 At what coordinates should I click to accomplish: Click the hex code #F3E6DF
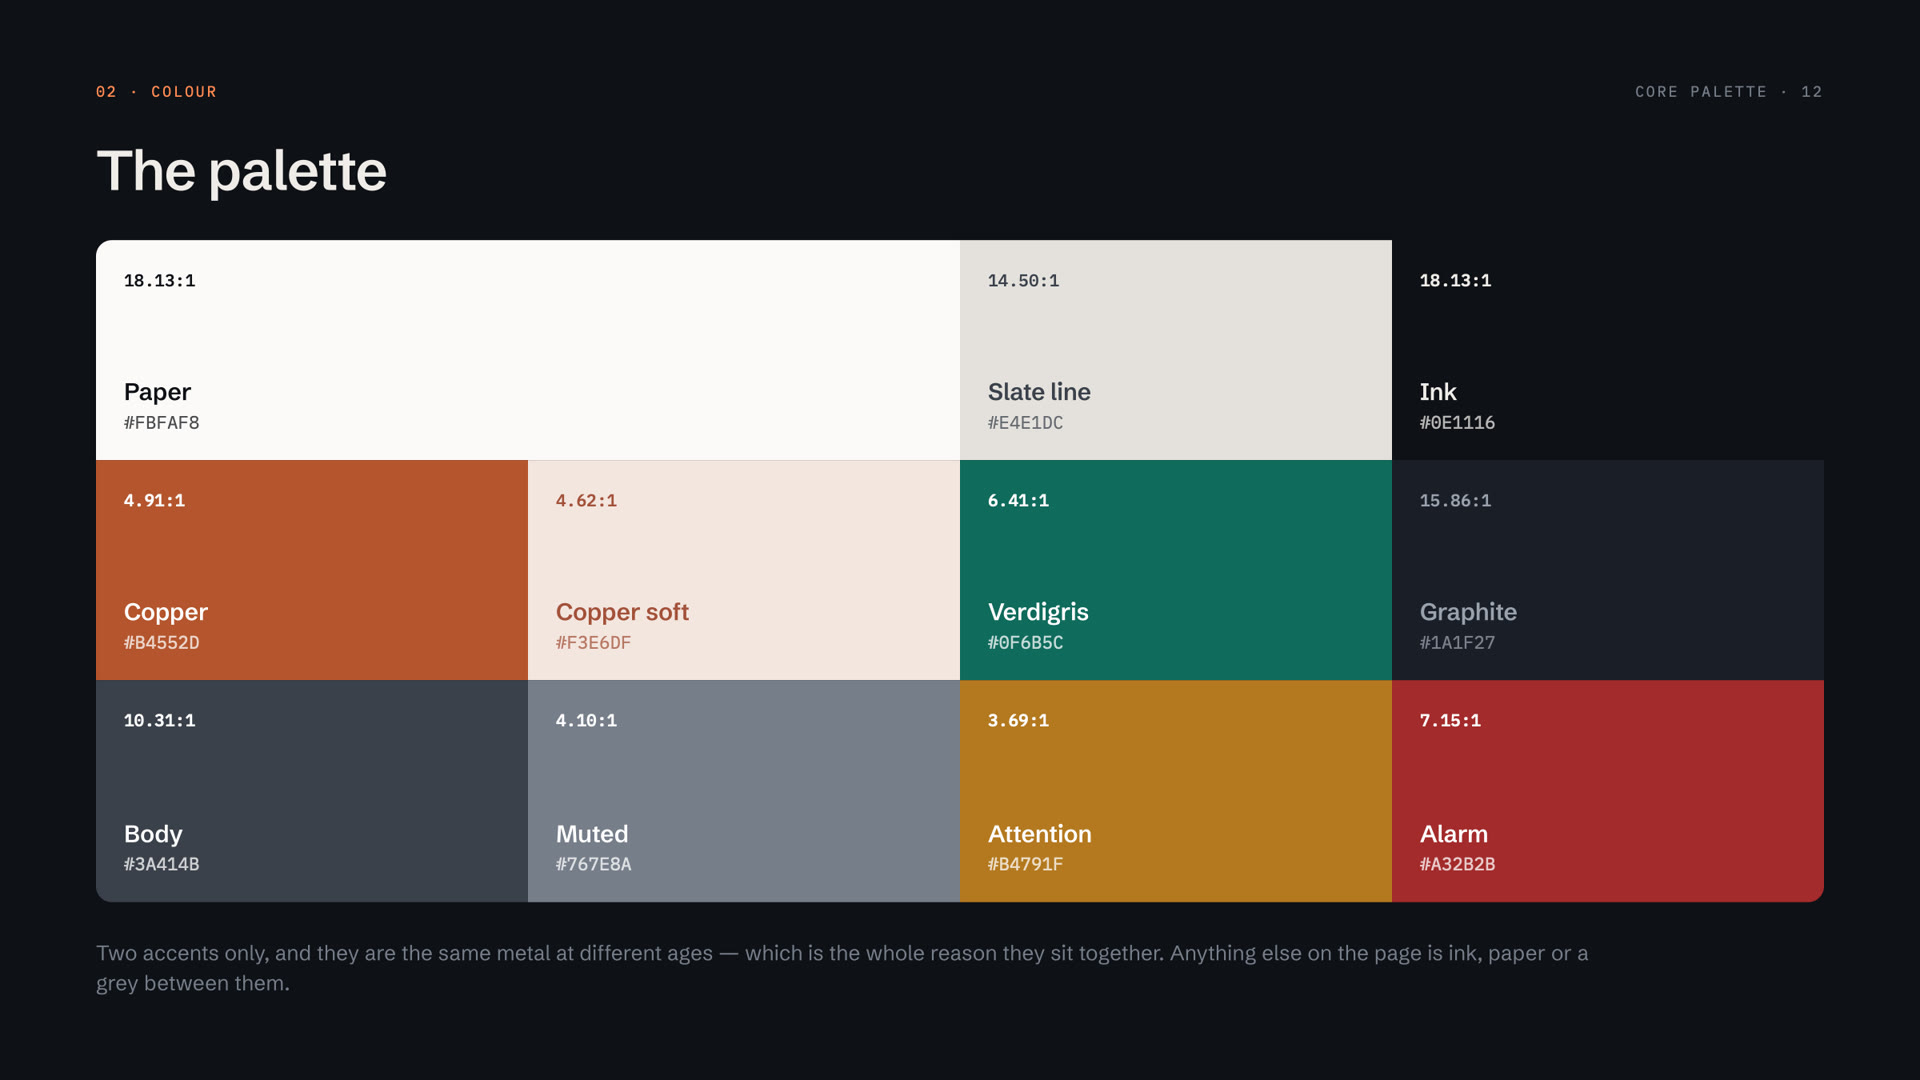tap(593, 643)
